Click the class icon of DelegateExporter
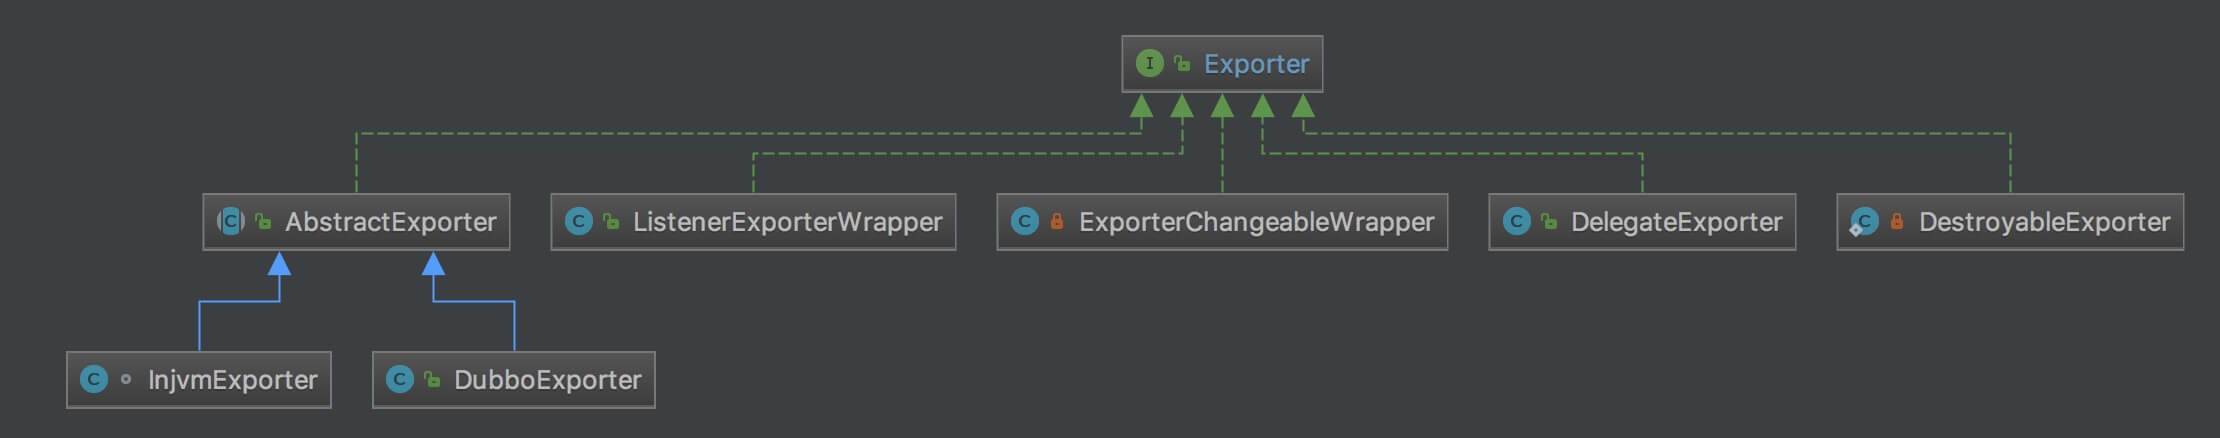The height and width of the screenshot is (438, 2220). point(1516,222)
